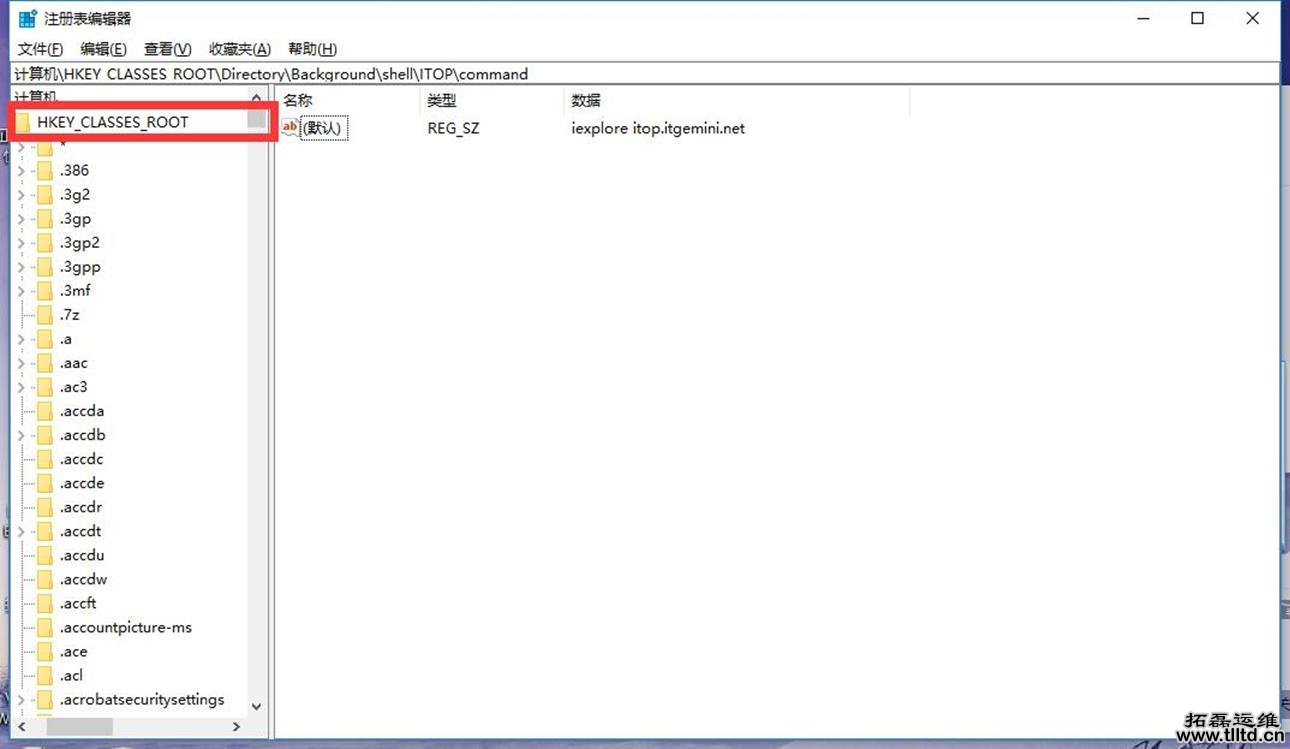The image size is (1290, 749).
Task: Select the .accde tree item
Action: point(81,483)
